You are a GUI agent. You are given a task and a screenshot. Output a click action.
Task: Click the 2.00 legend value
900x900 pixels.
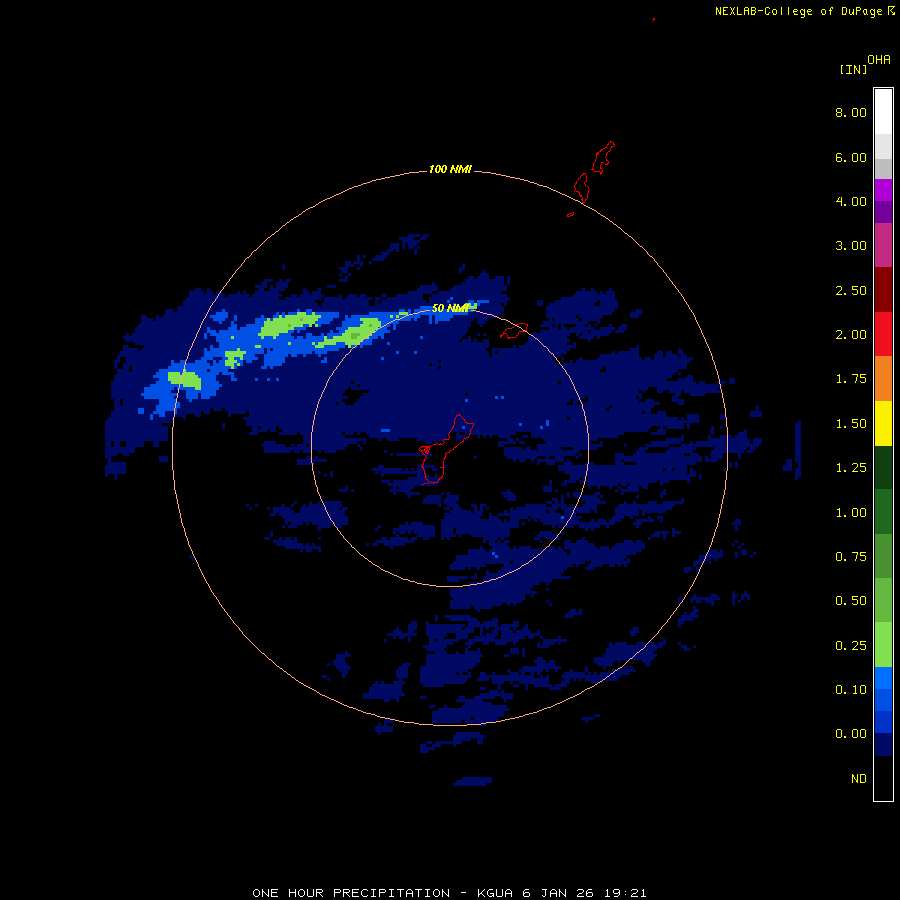coord(851,335)
